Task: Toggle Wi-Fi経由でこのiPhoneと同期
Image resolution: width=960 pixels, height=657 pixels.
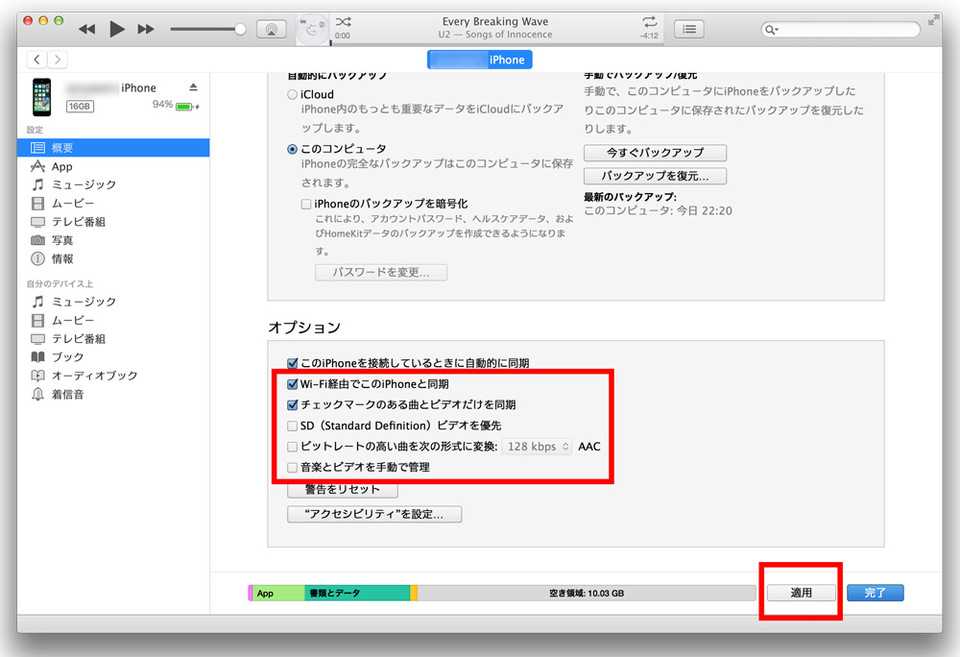Action: point(293,385)
